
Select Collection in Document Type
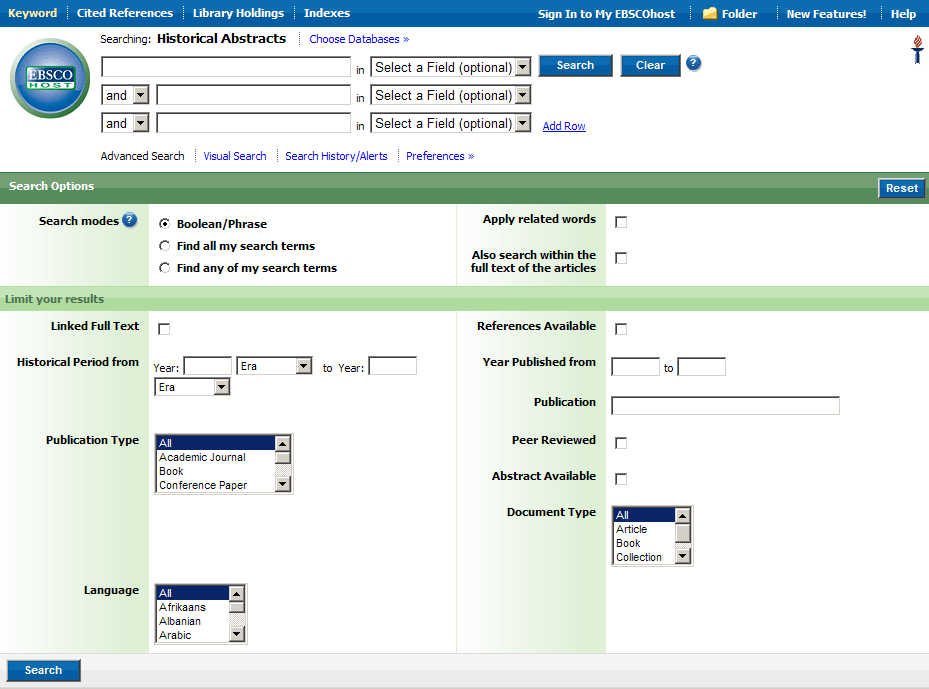click(645, 557)
